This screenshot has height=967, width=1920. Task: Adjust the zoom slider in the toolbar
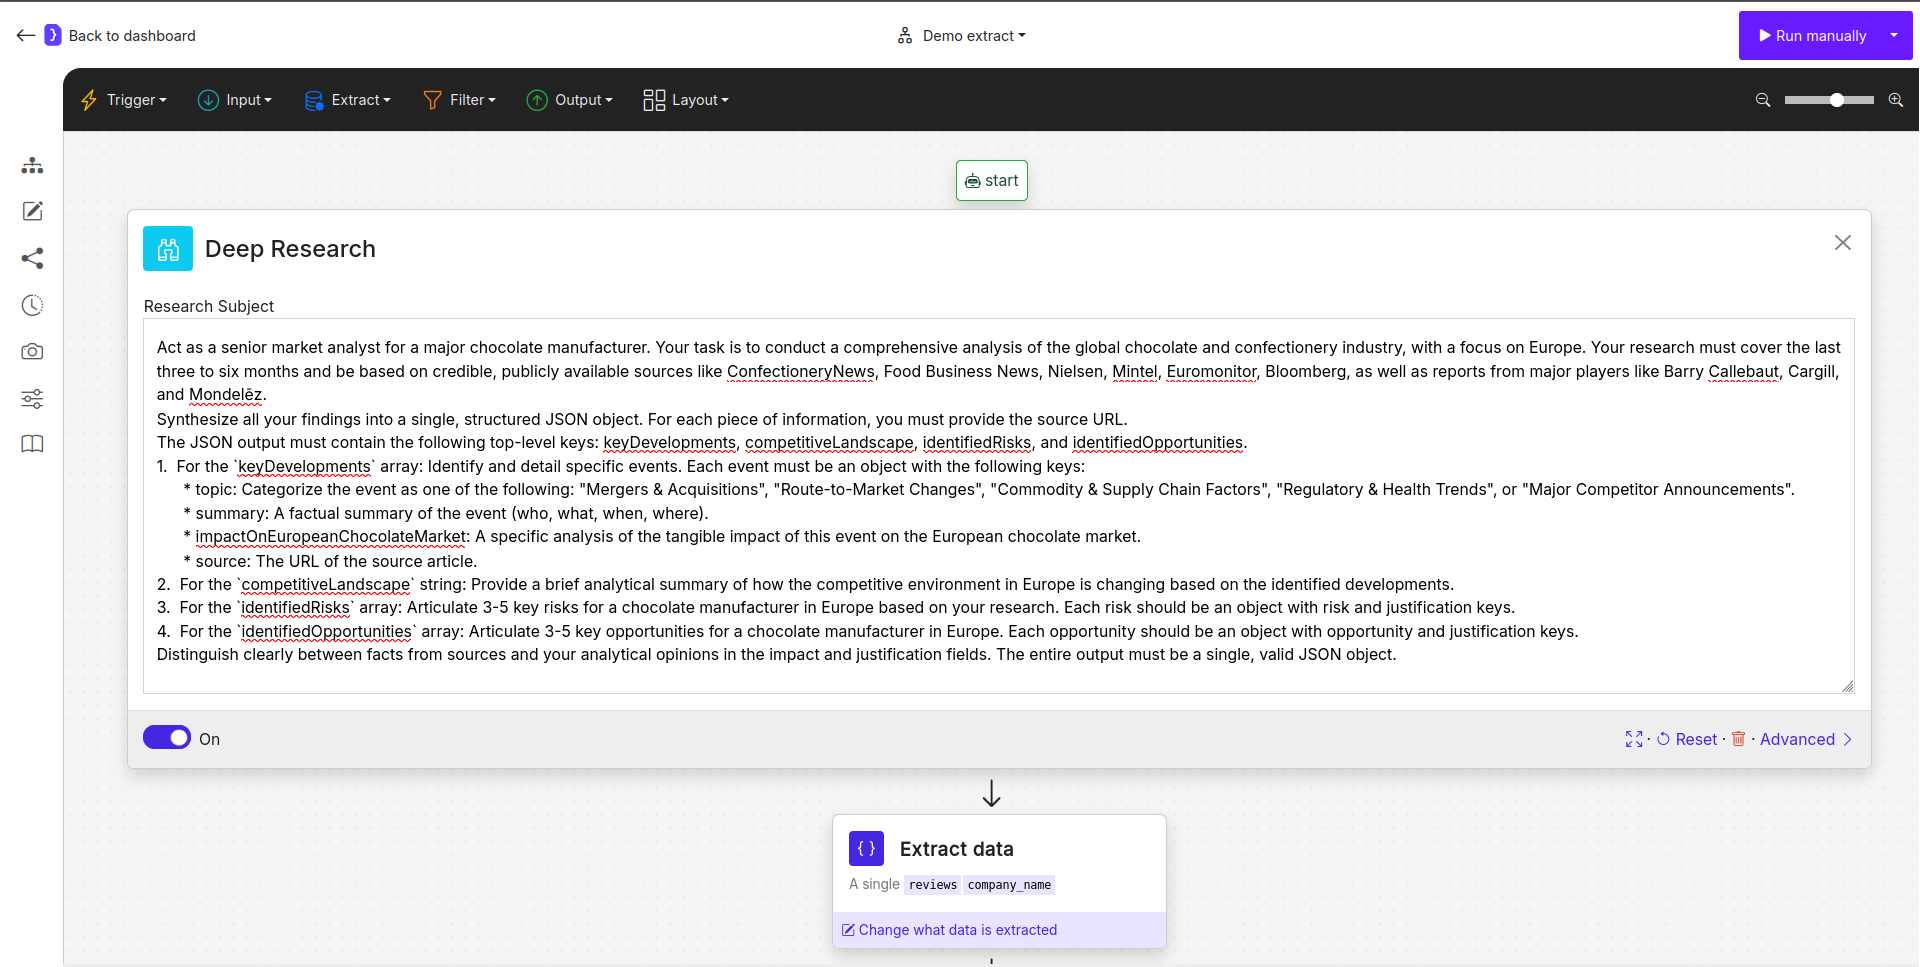pyautogui.click(x=1834, y=100)
